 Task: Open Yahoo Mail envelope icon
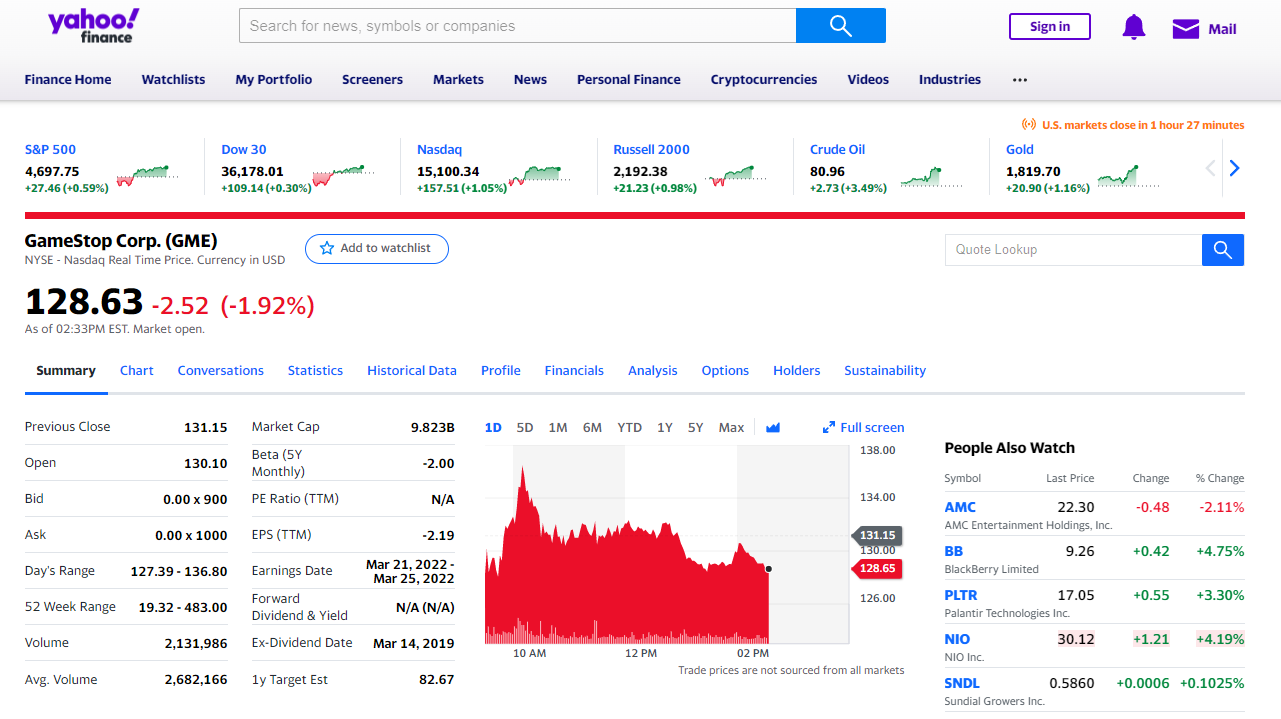pyautogui.click(x=1186, y=29)
